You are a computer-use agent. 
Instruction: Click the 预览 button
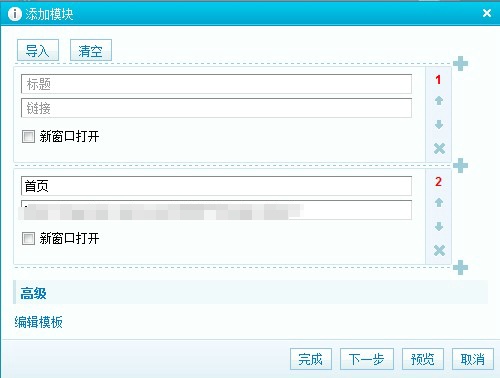[423, 359]
